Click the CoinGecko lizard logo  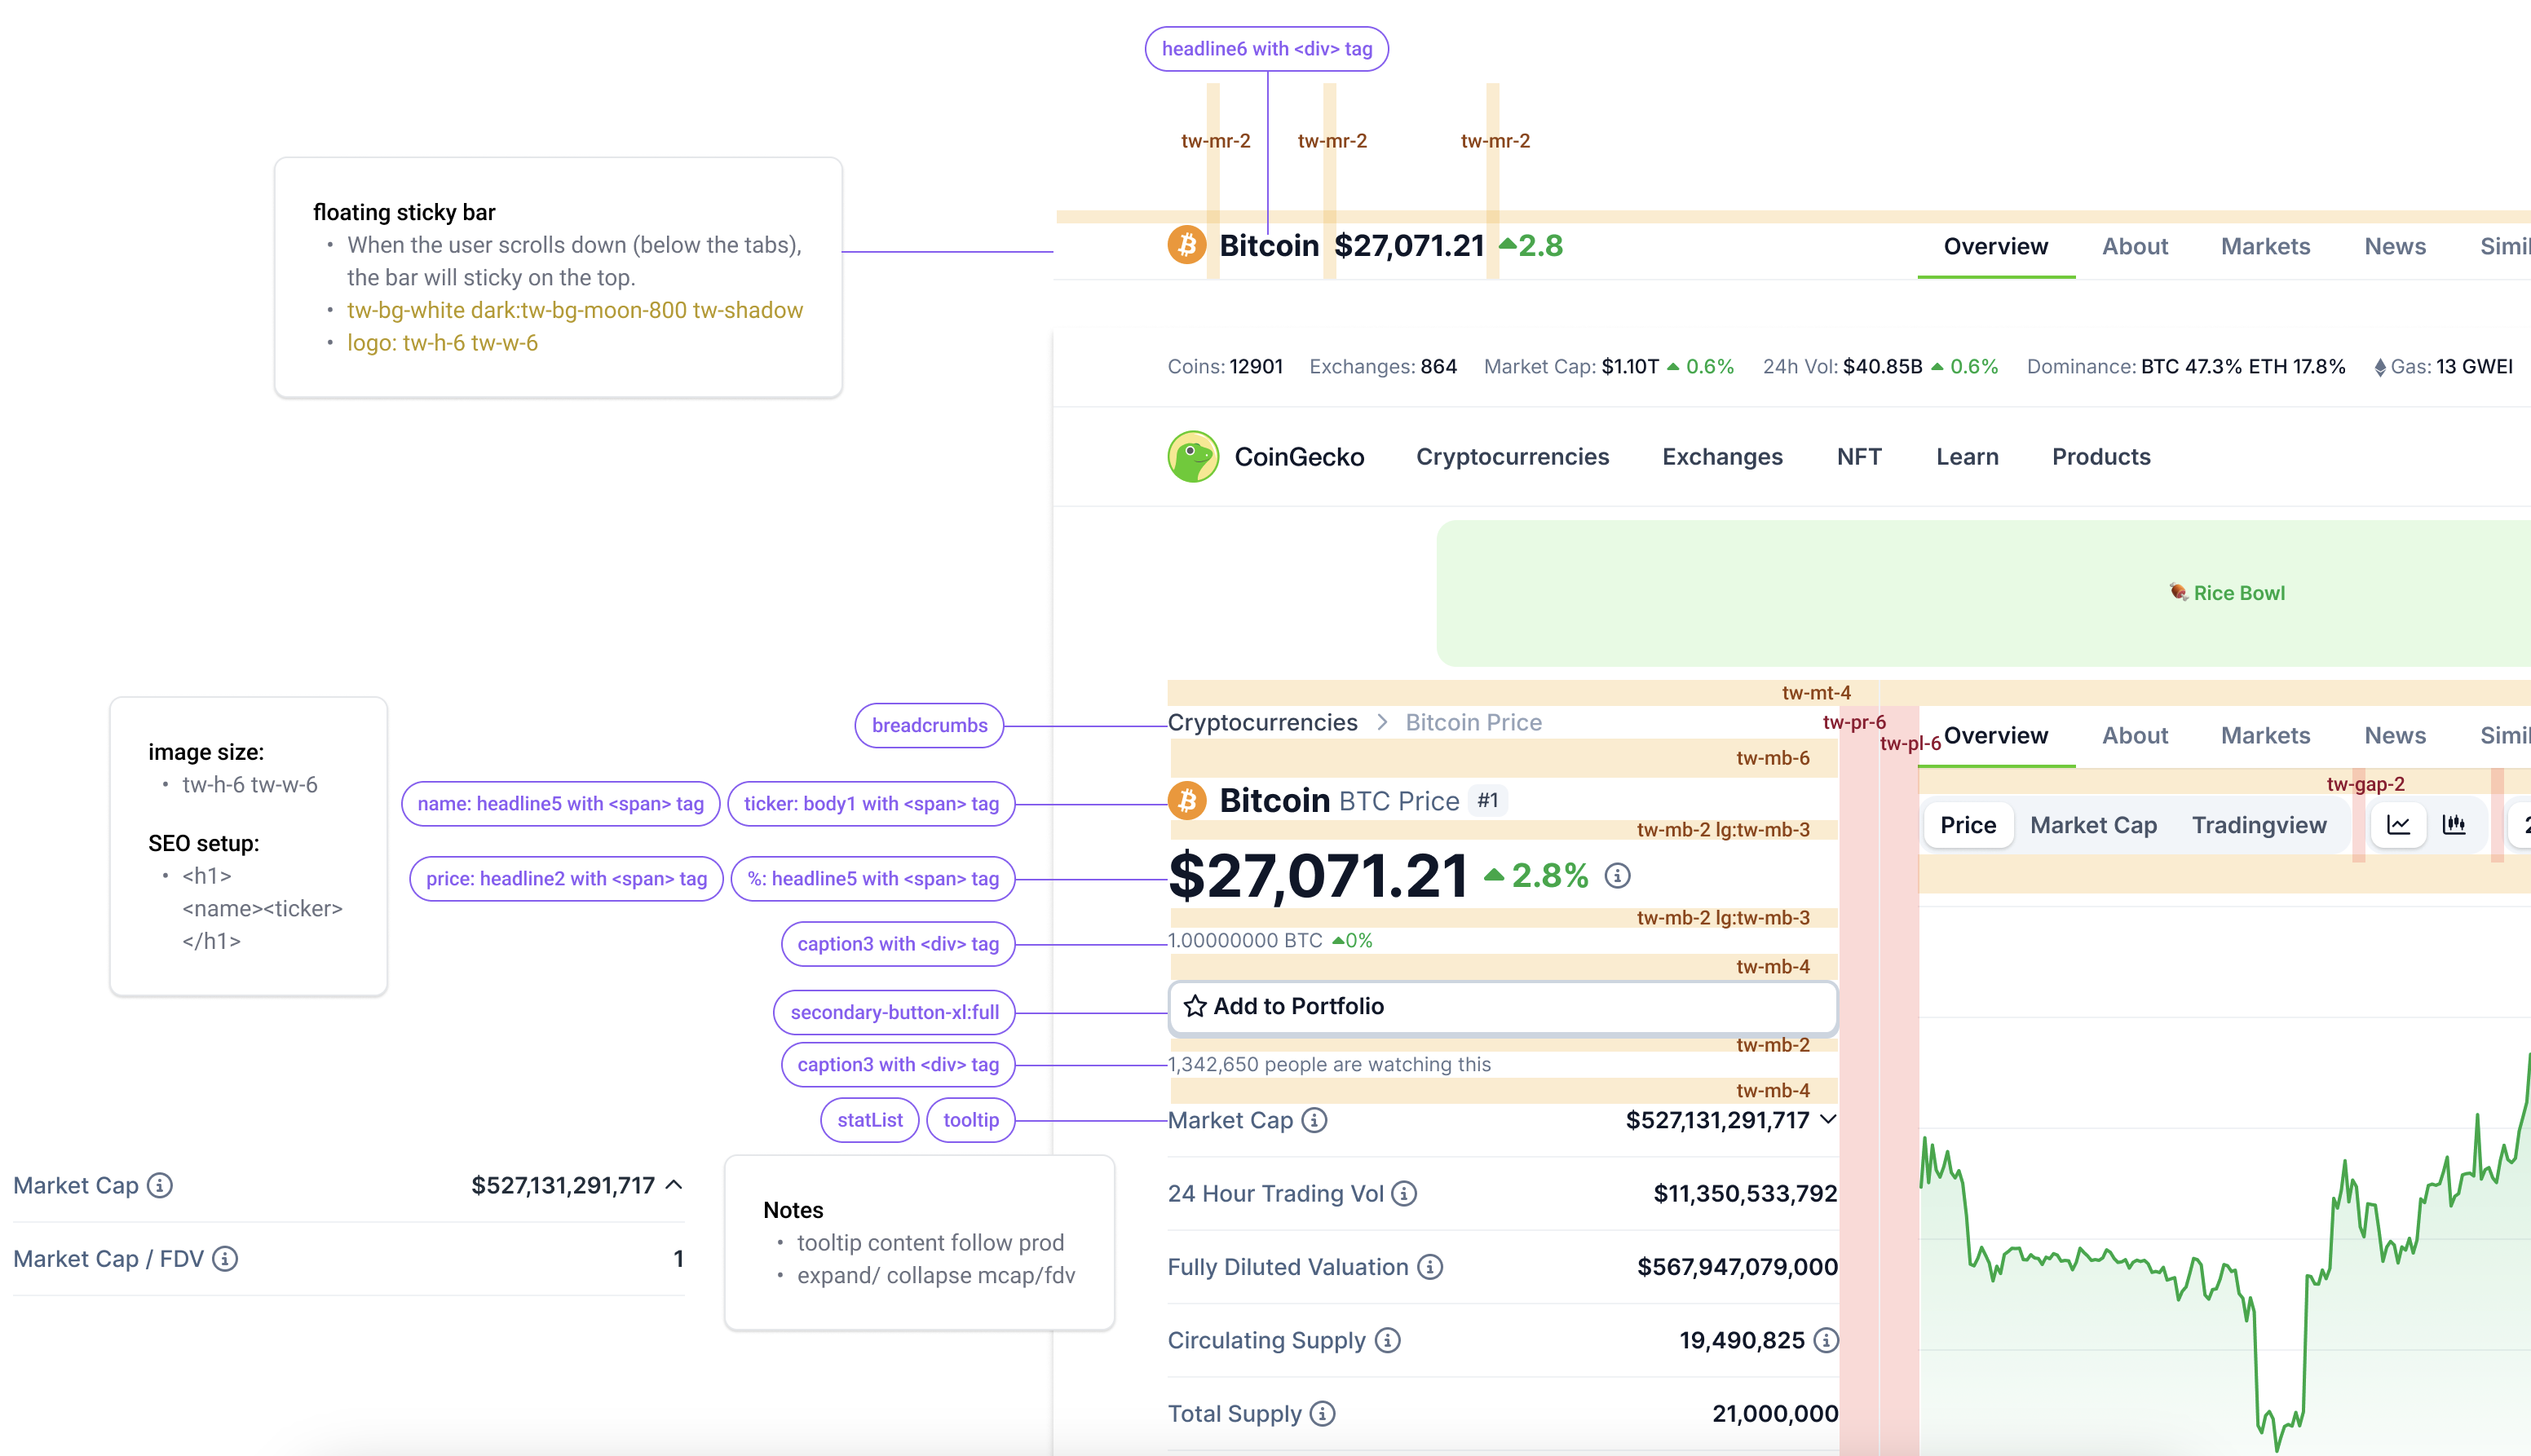[x=1194, y=457]
